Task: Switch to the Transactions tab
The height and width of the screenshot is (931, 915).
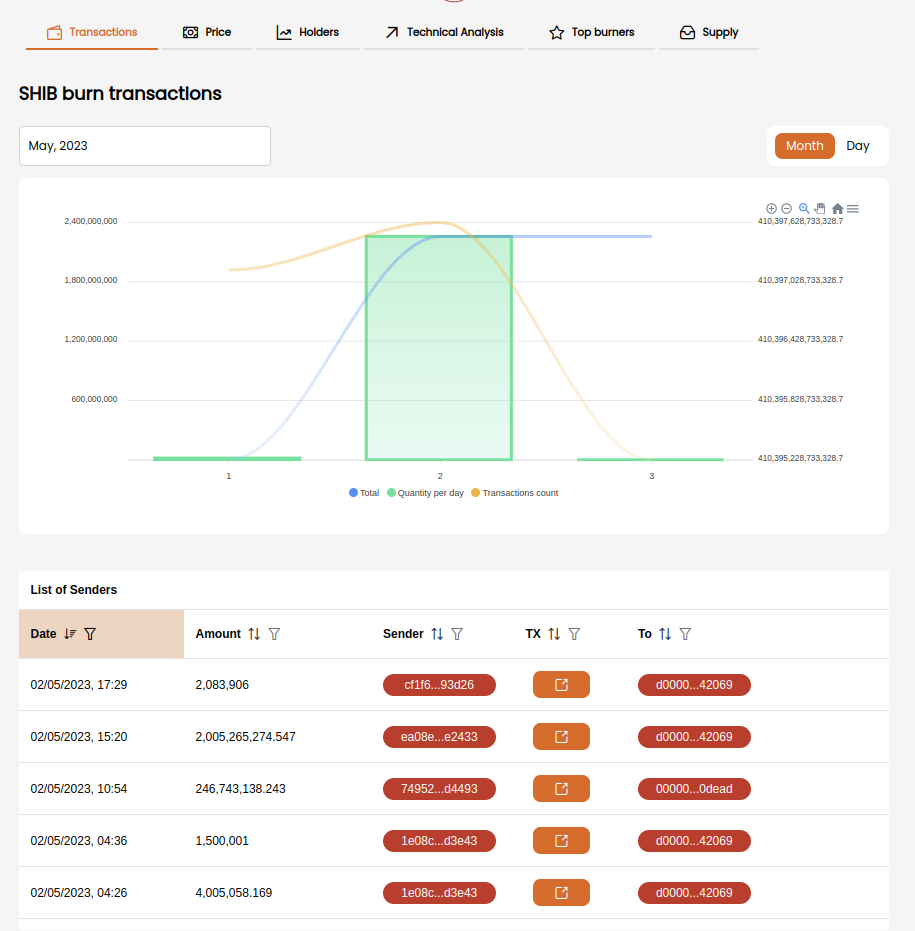Action: point(92,32)
